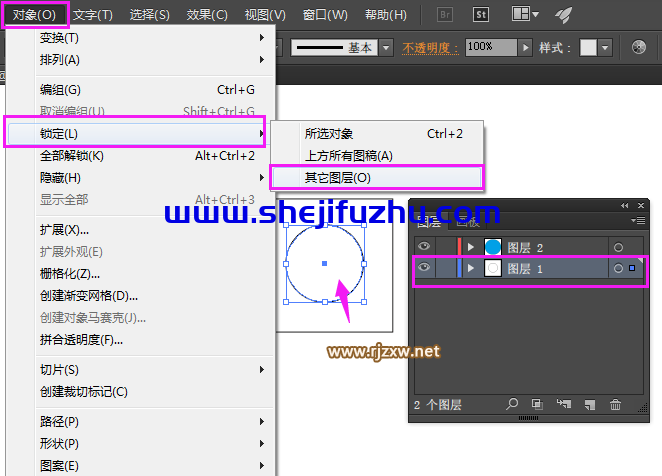
Task: Hide 图层 2 using its eye icon
Action: (424, 246)
